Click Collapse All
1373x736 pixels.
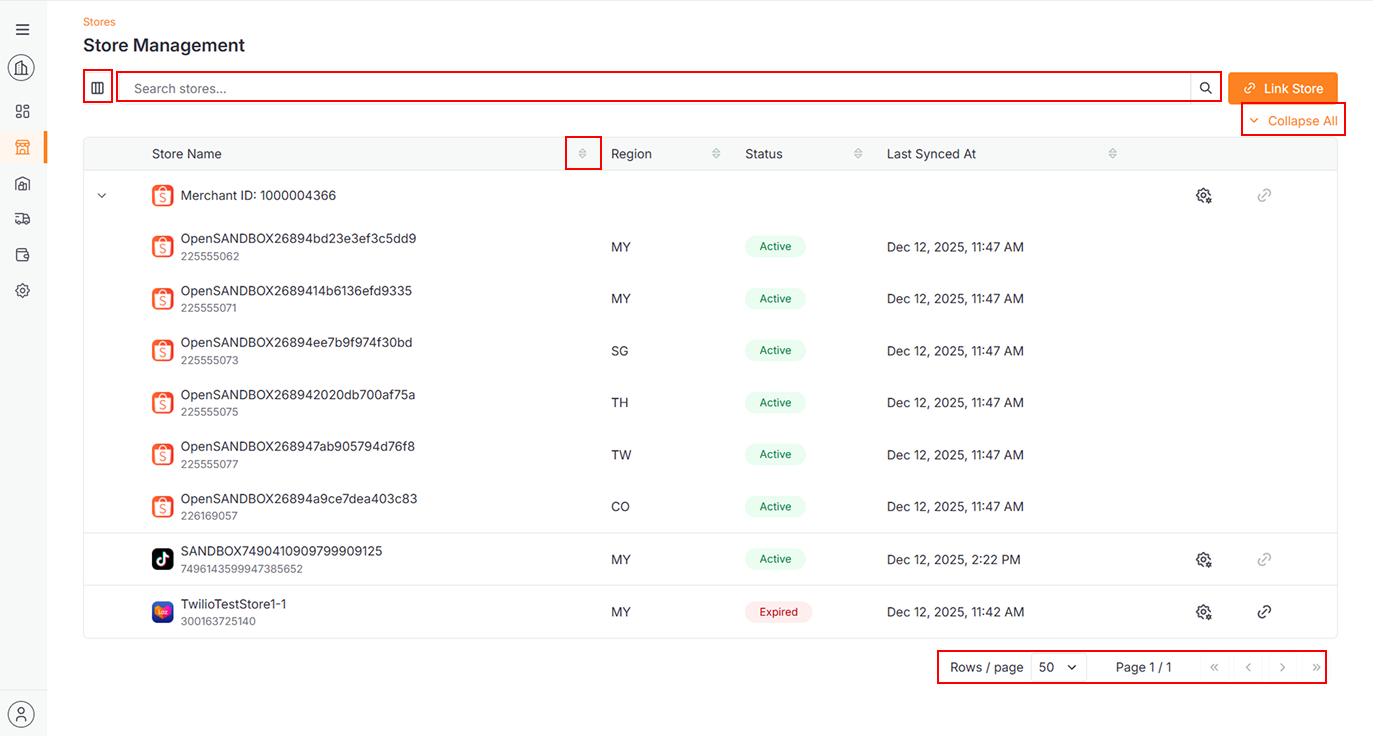[x=1293, y=121]
